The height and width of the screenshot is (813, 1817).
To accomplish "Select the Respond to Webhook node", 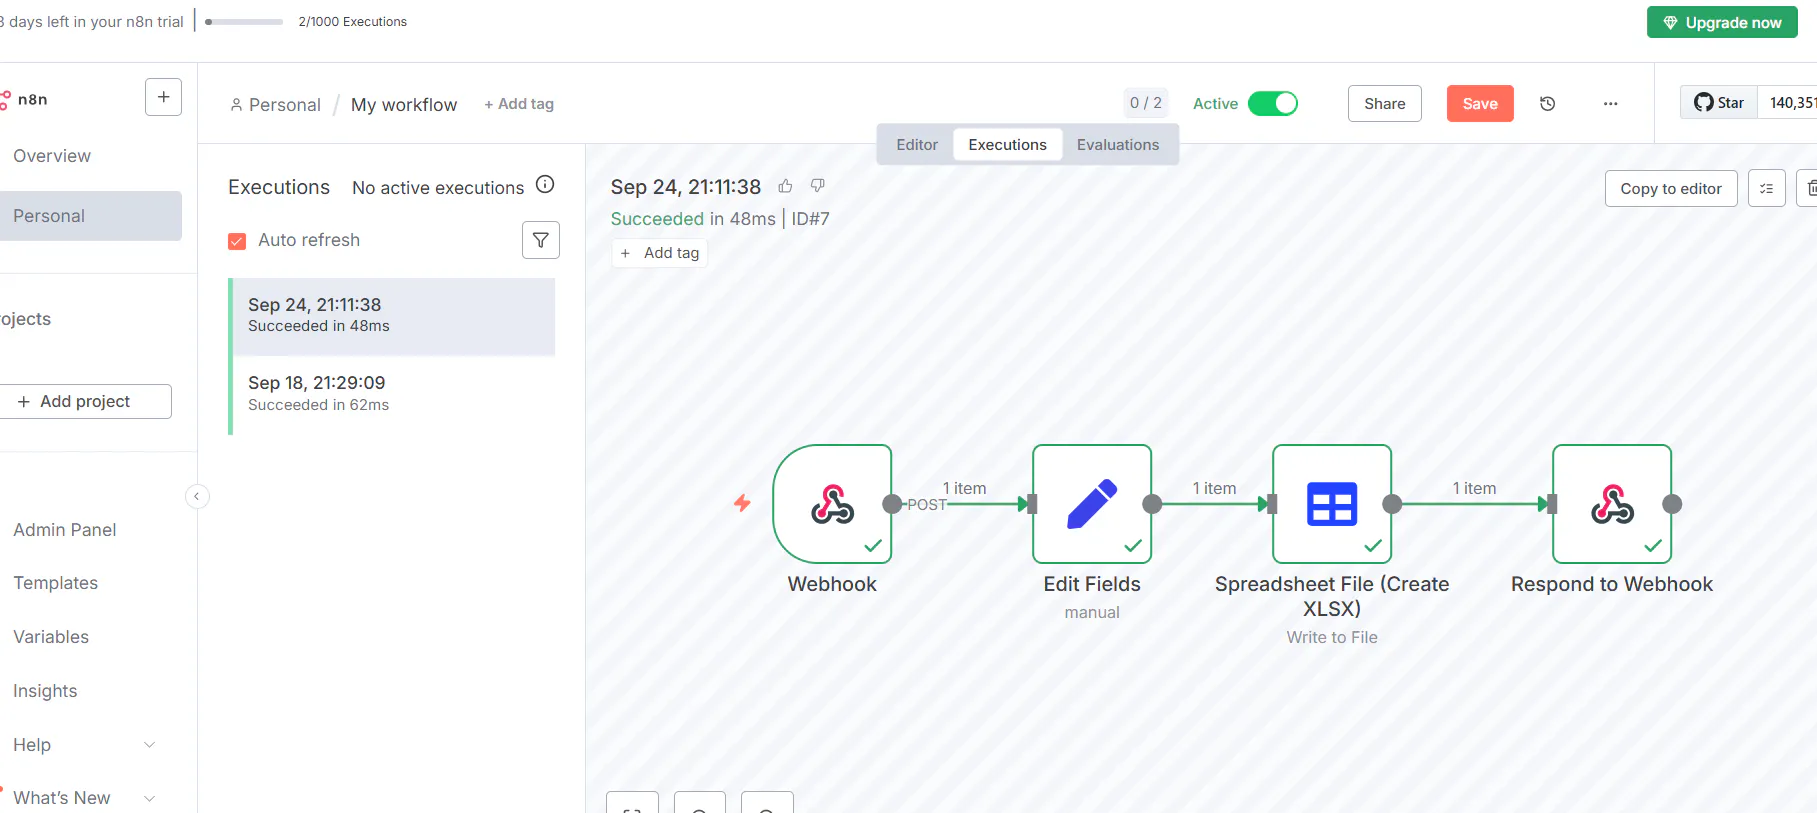I will [1612, 504].
